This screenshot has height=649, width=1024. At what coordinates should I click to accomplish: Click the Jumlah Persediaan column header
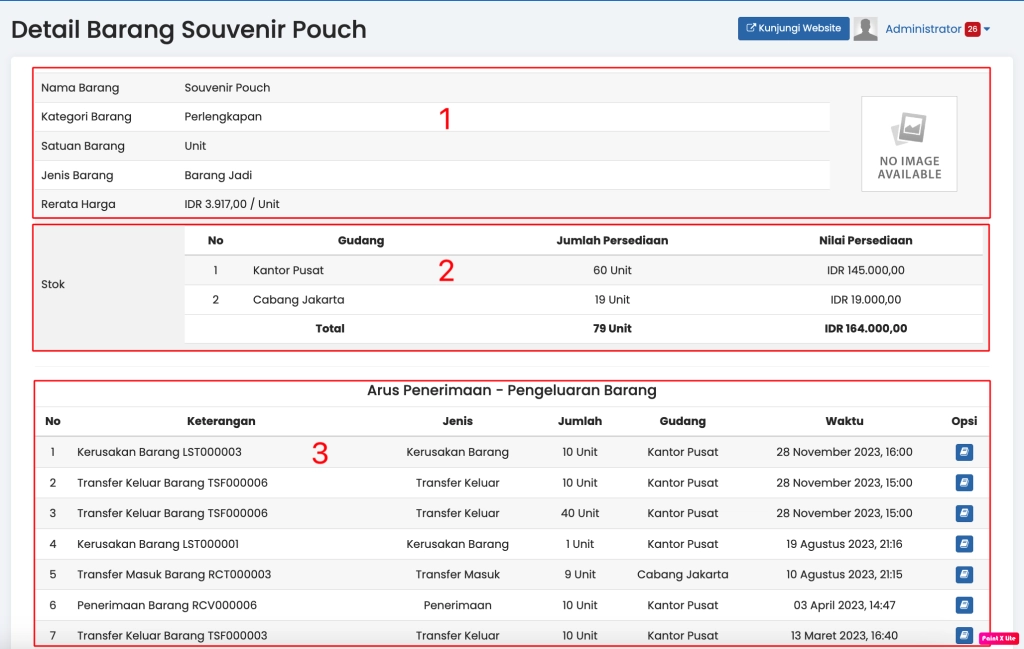pos(612,240)
